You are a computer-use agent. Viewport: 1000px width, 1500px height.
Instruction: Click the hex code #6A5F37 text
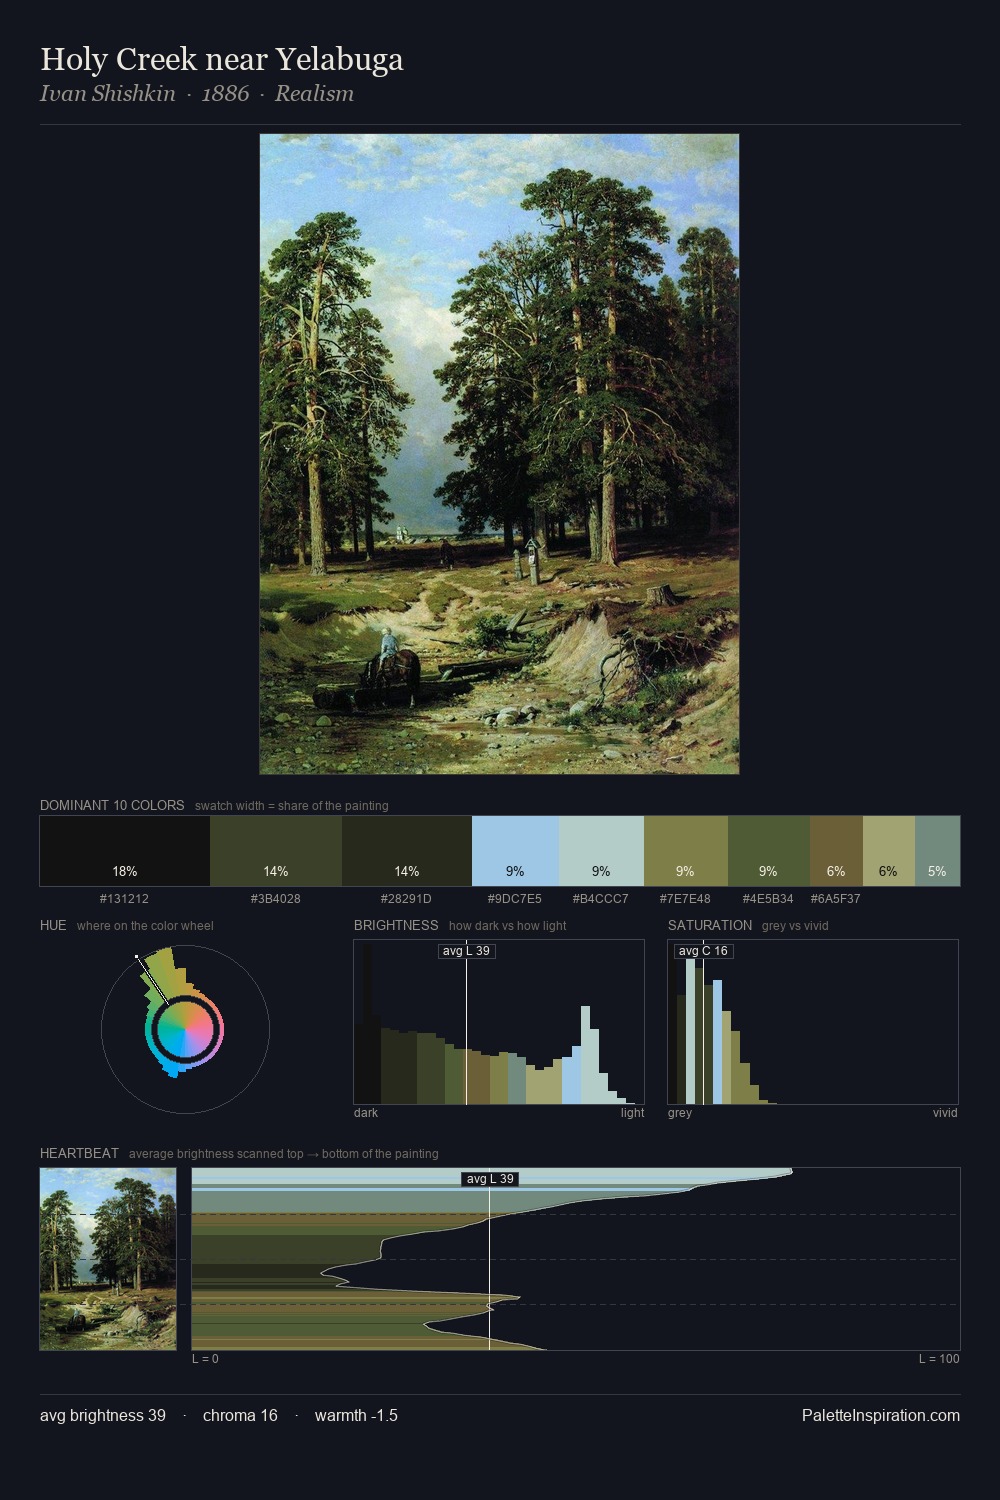[x=835, y=899]
